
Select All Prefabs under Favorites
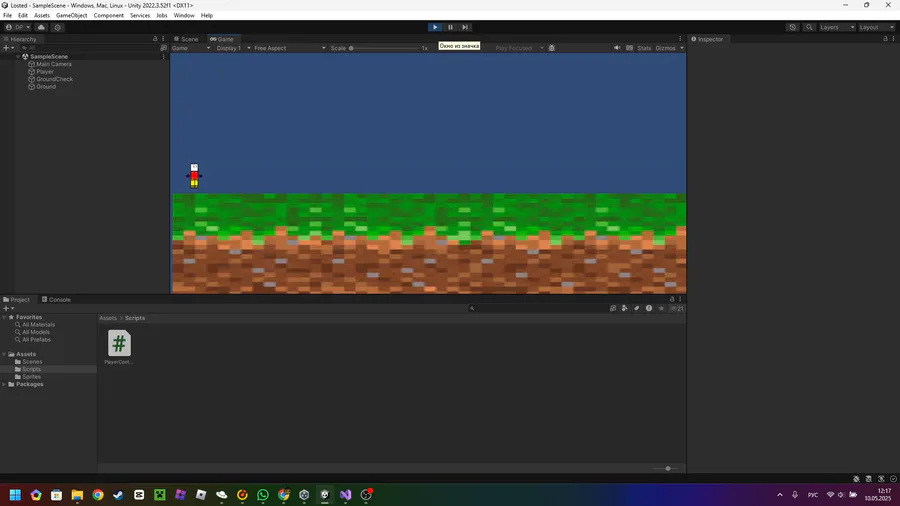36,340
